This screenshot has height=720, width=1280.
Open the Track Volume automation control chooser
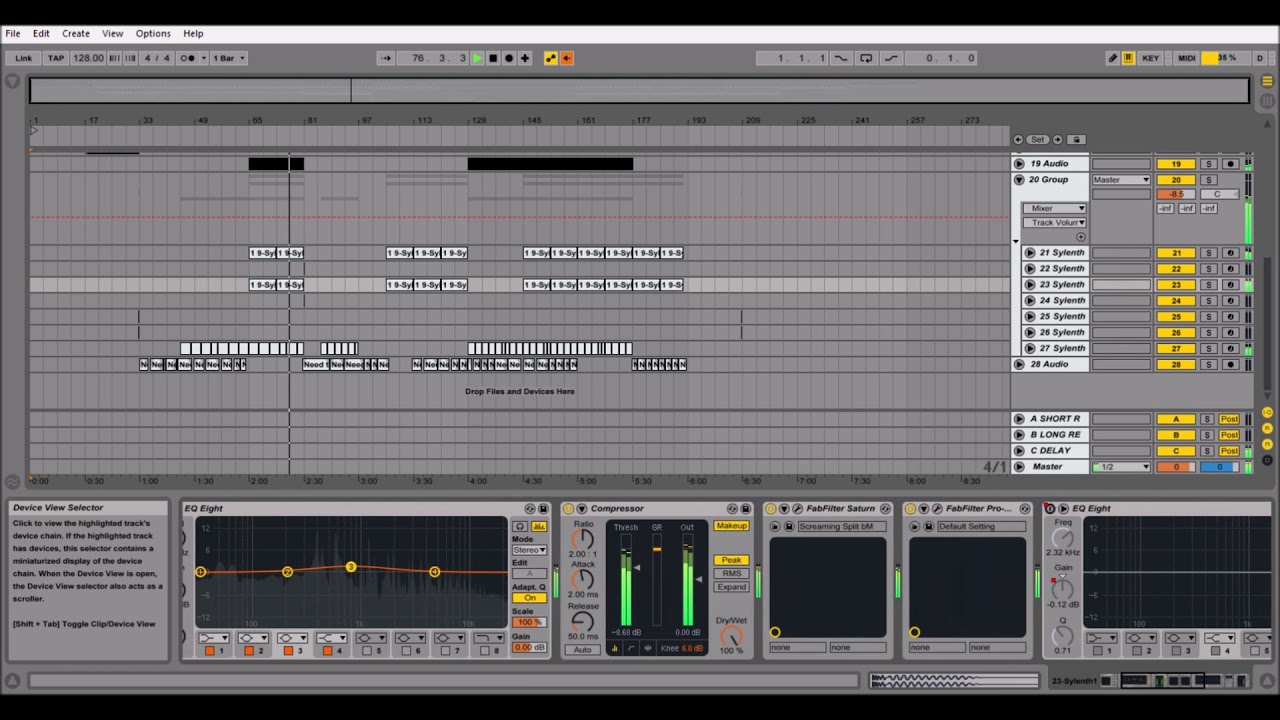point(1054,223)
